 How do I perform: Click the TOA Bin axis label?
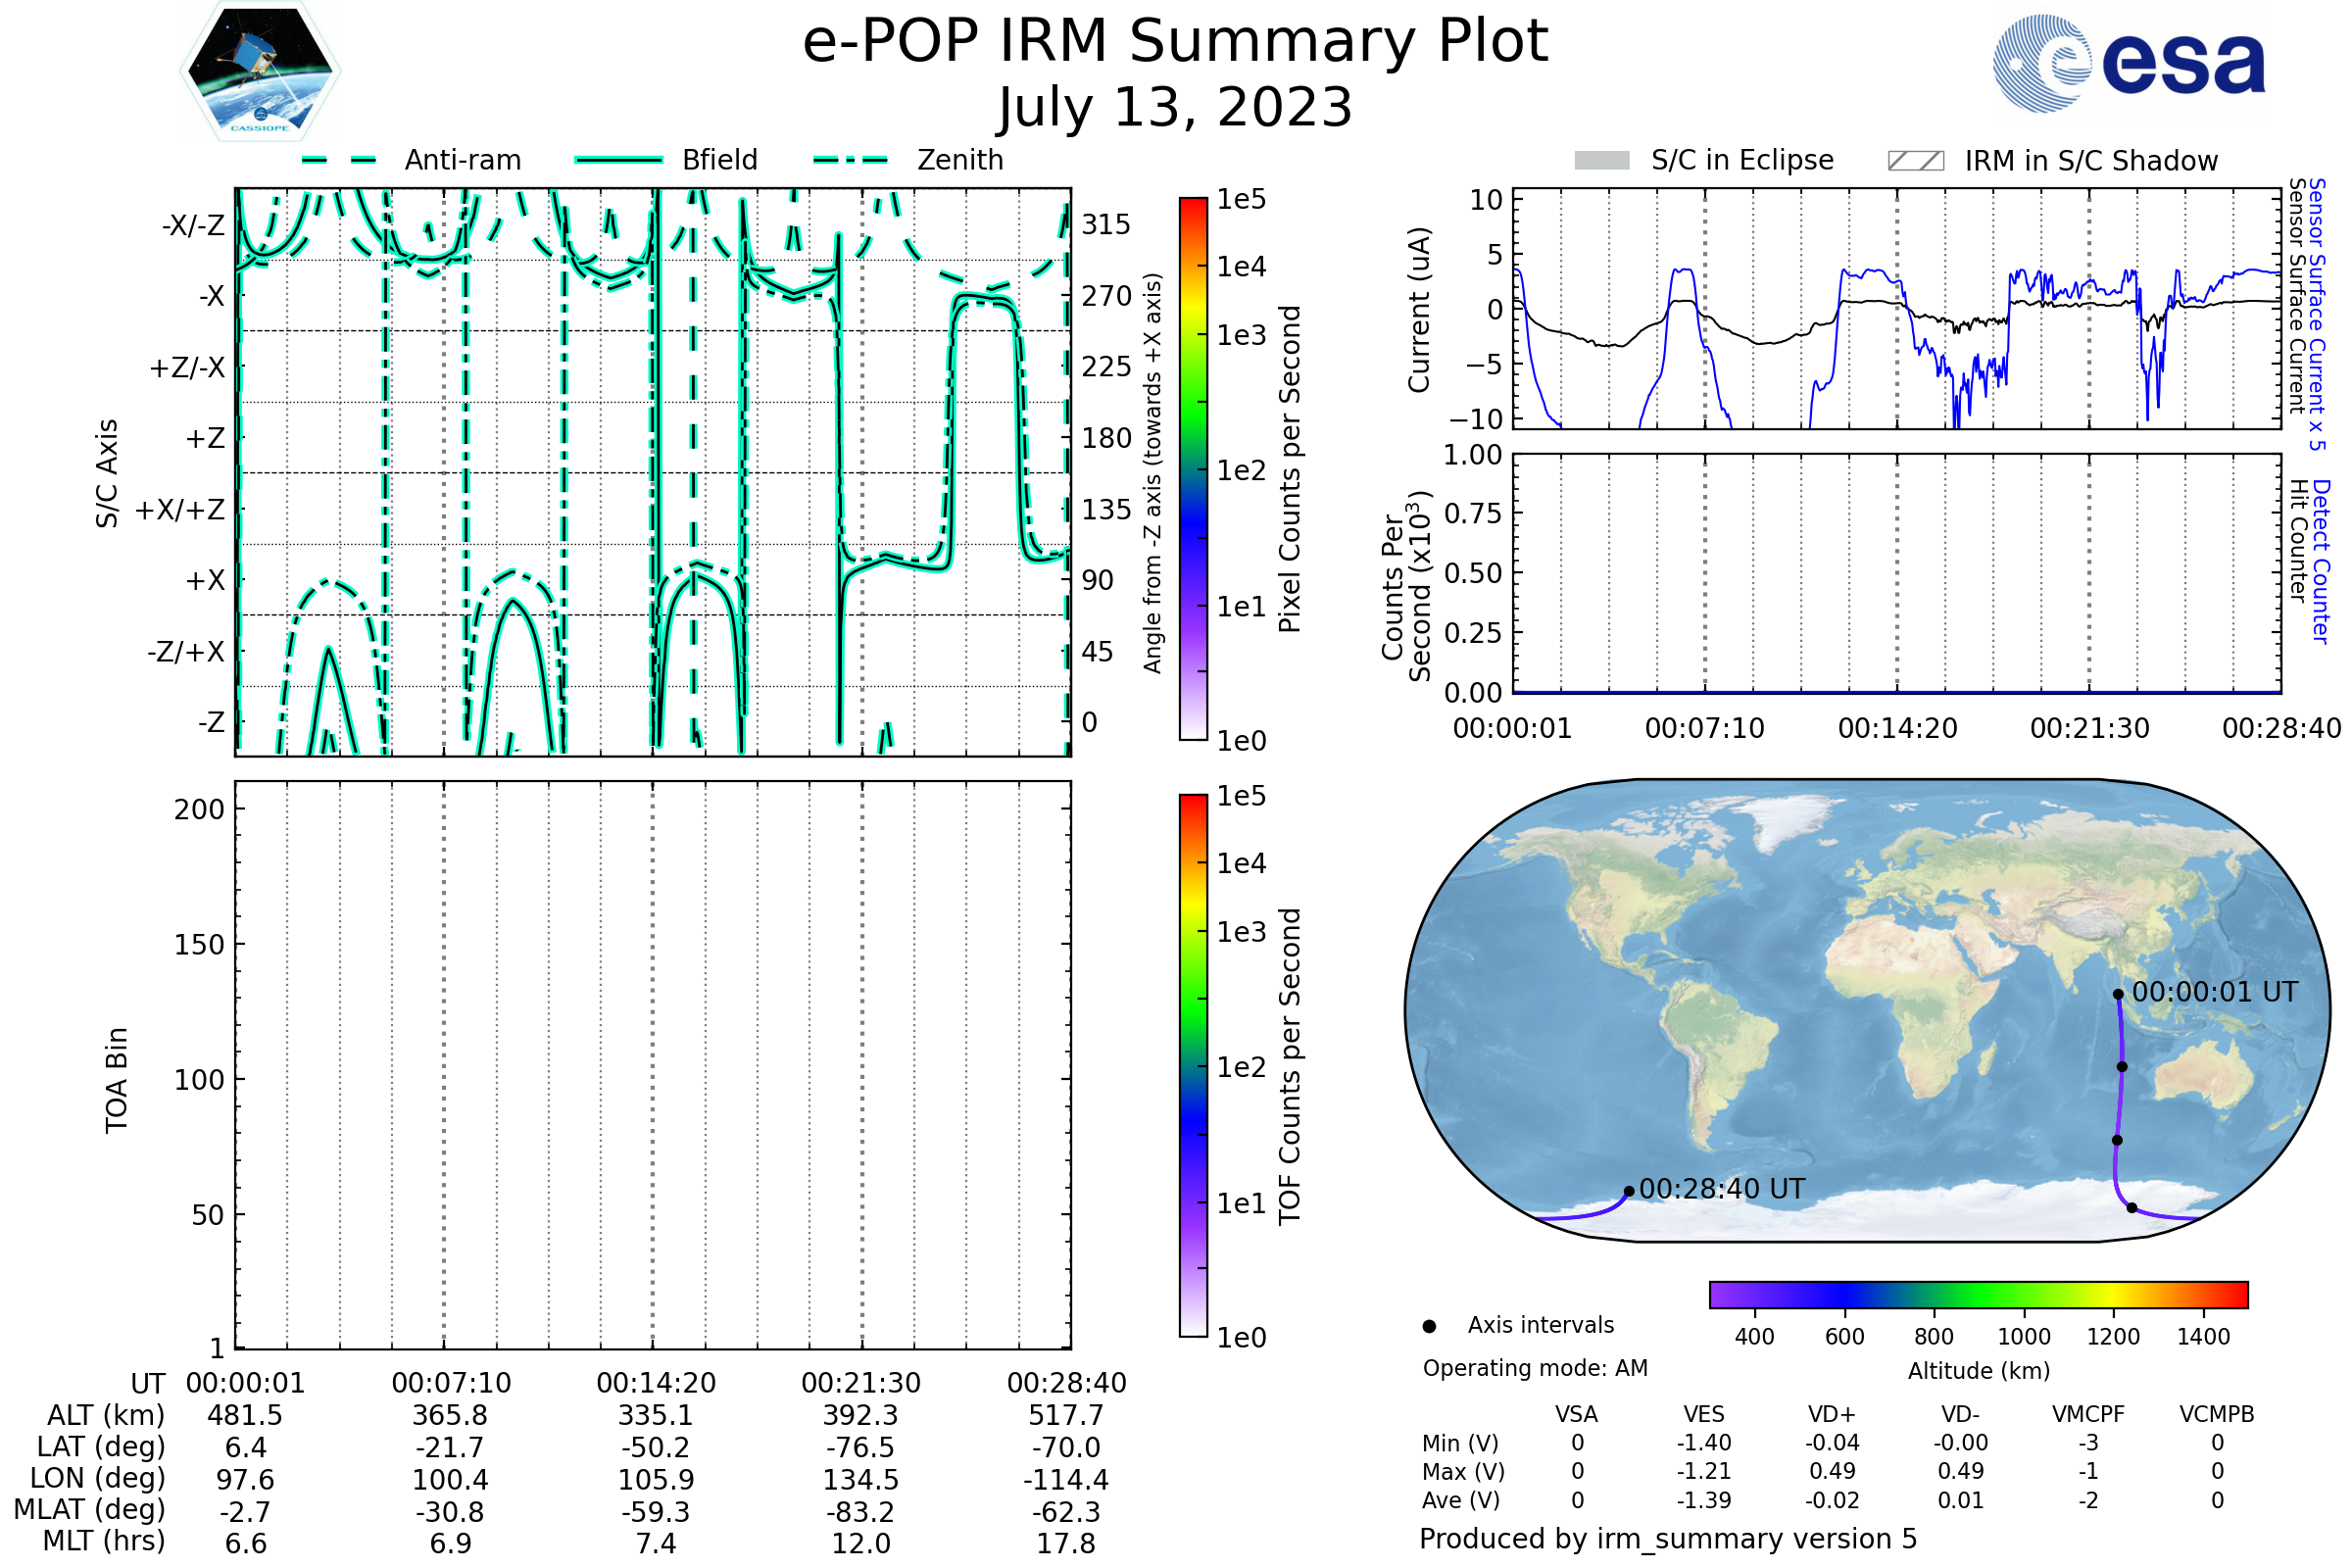(116, 1080)
